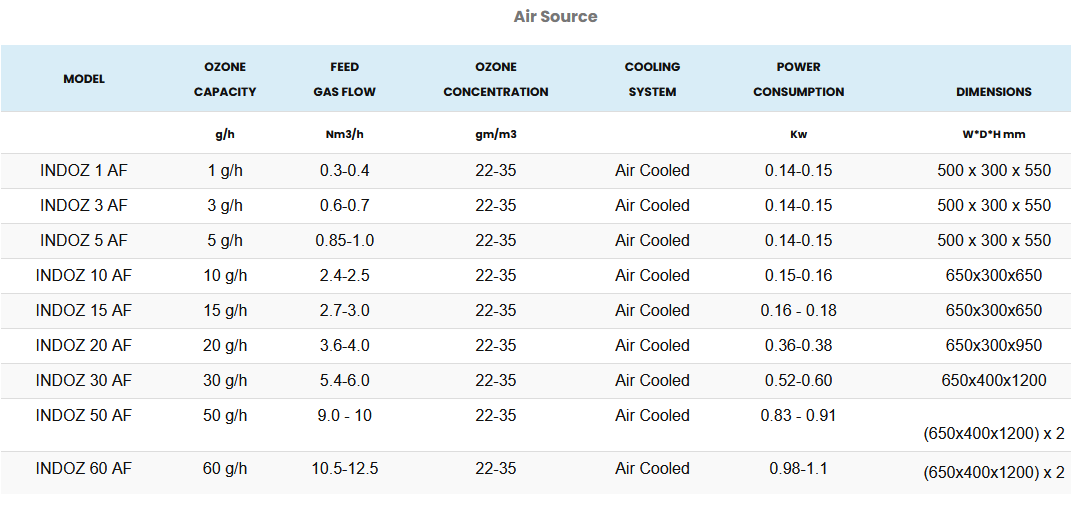Click the Air Source heading
1071x510 pixels.
pyautogui.click(x=555, y=16)
